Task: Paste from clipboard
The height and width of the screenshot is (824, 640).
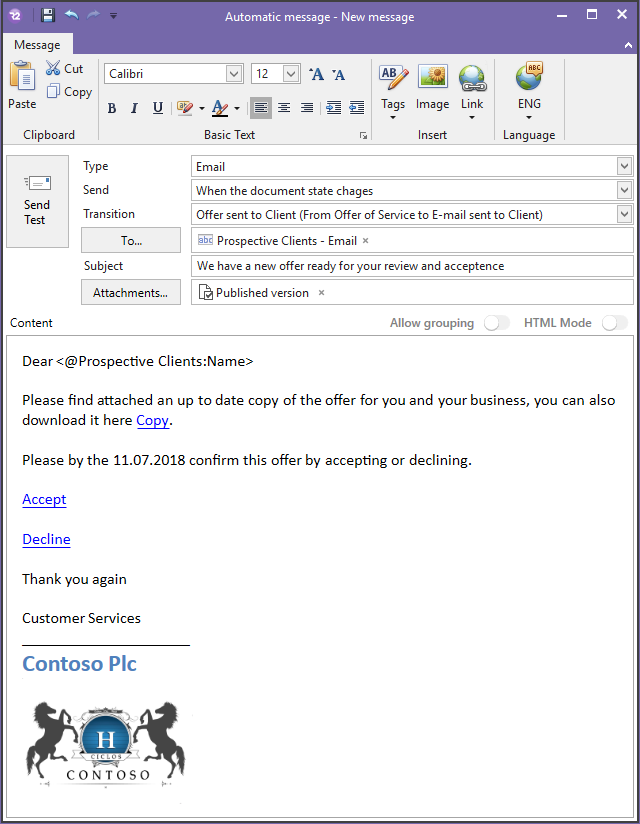Action: (x=22, y=85)
